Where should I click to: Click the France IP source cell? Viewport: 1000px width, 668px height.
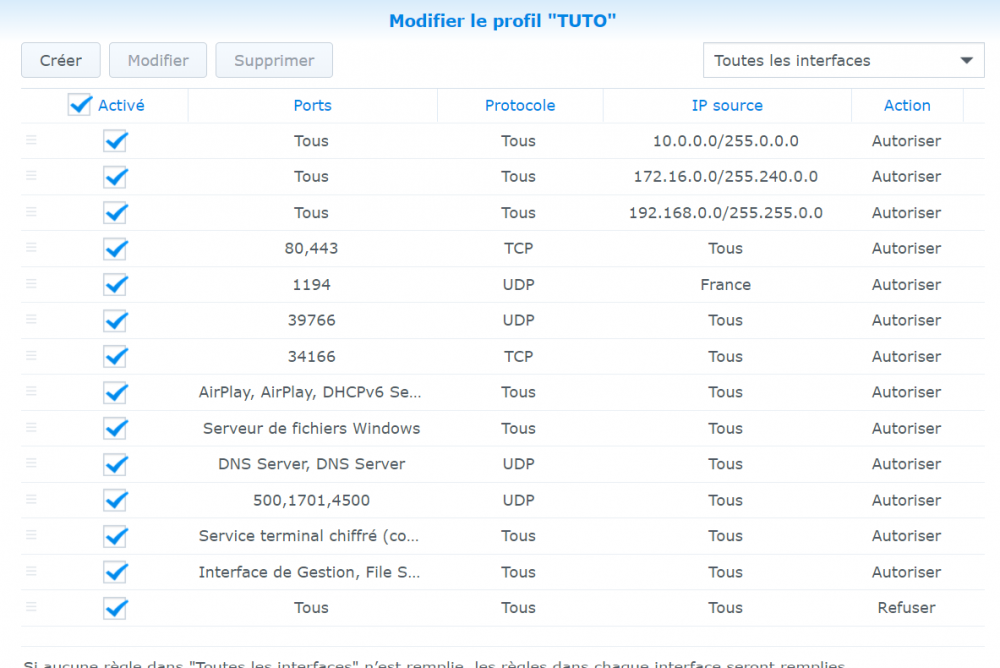(x=726, y=285)
